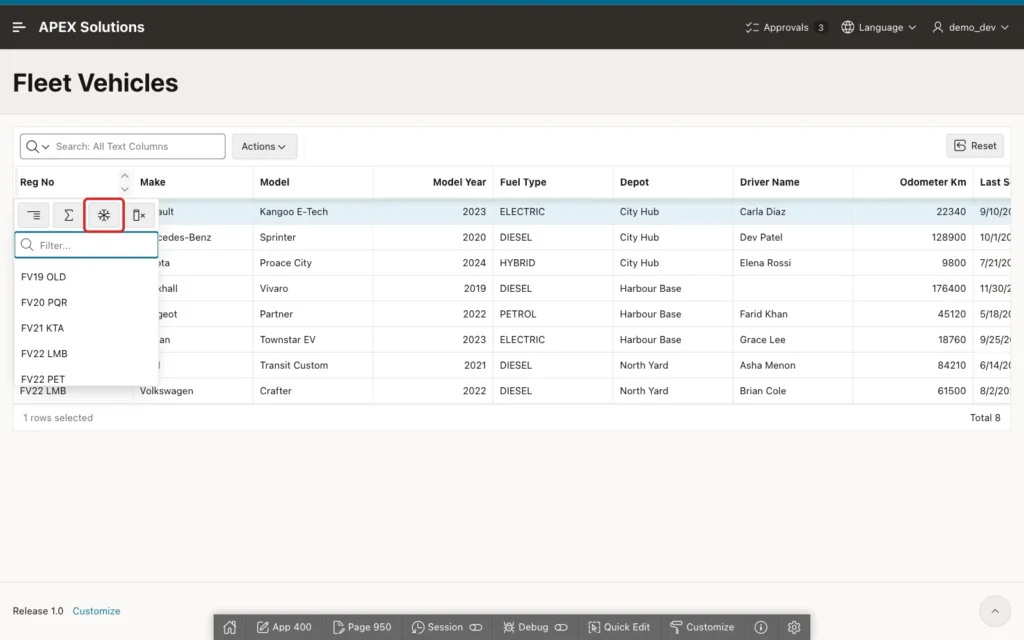The image size is (1024, 640).
Task: Sort Reg No ascending with up arrow
Action: pos(125,176)
